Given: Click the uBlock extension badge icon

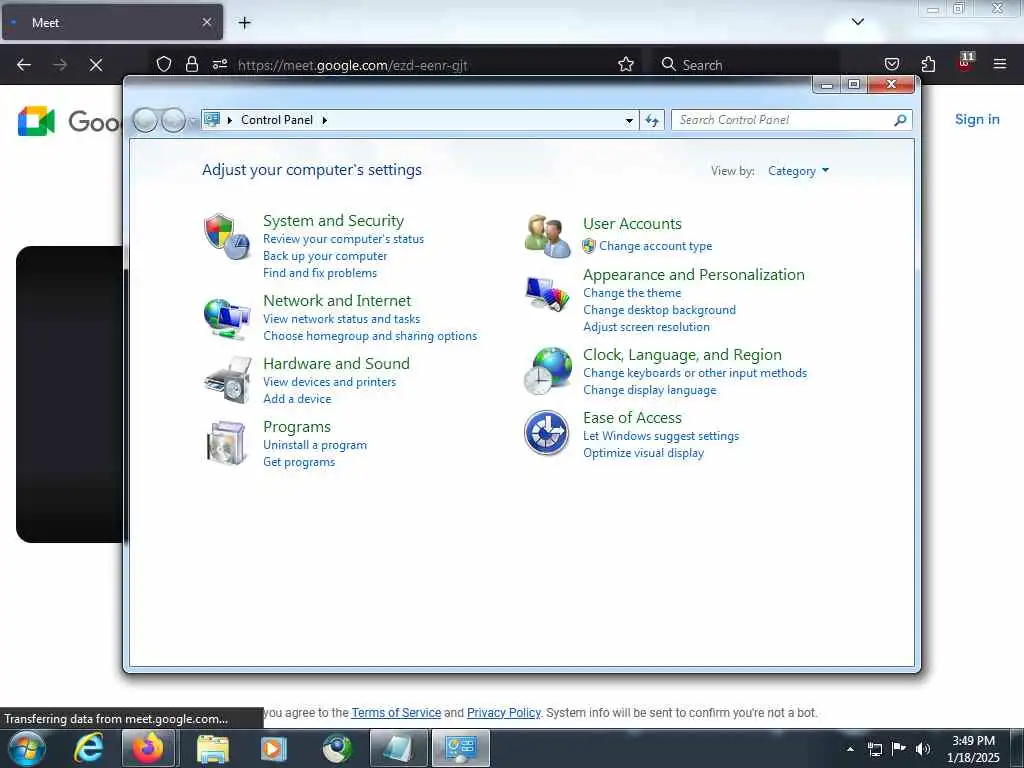Looking at the screenshot, I should click(965, 63).
